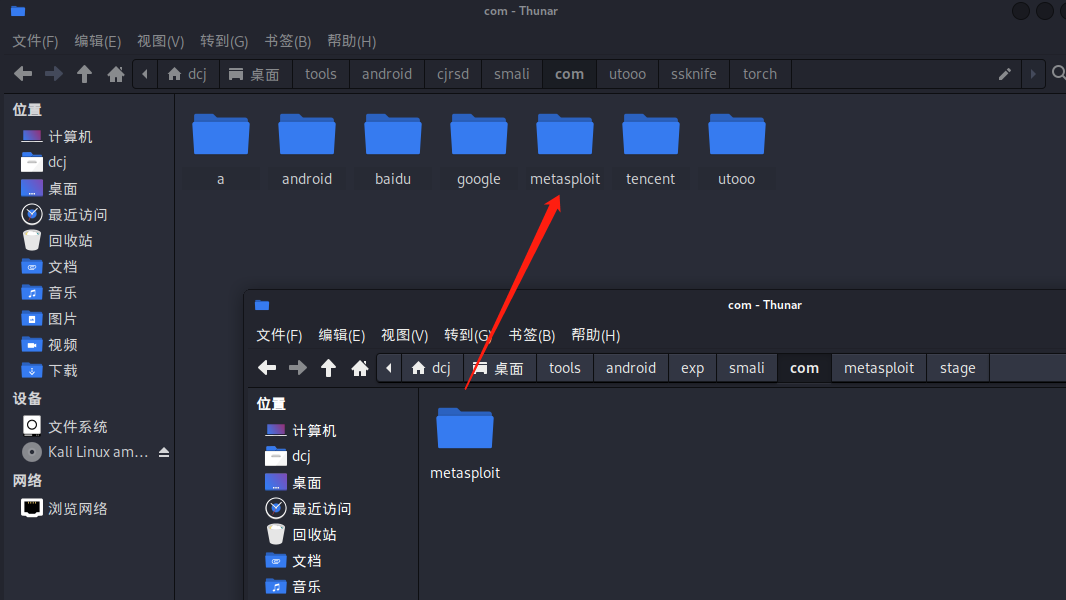
Task: Select the google folder
Action: [x=479, y=149]
